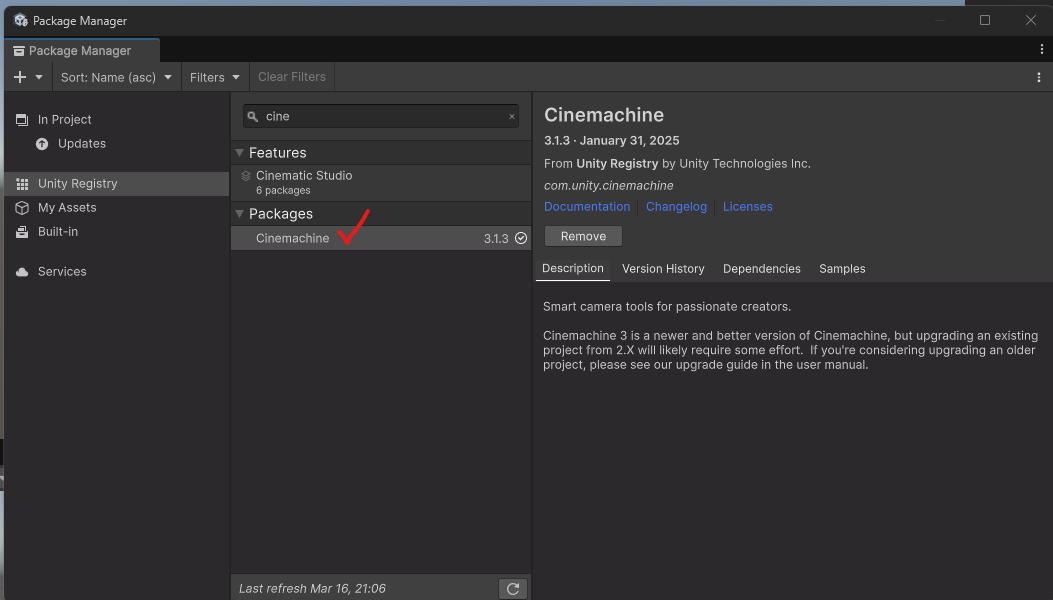
Task: Collapse the Packages section
Action: pos(239,214)
